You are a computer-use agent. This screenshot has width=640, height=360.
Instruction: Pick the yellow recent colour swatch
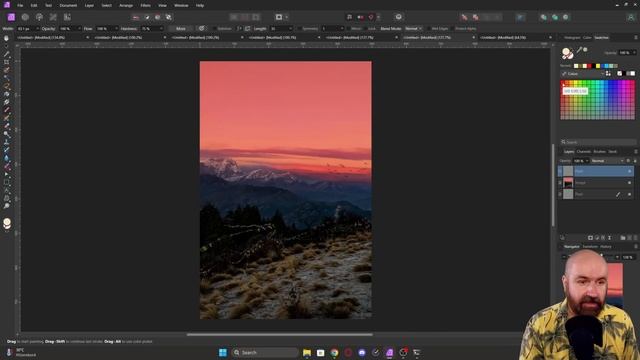pos(598,66)
